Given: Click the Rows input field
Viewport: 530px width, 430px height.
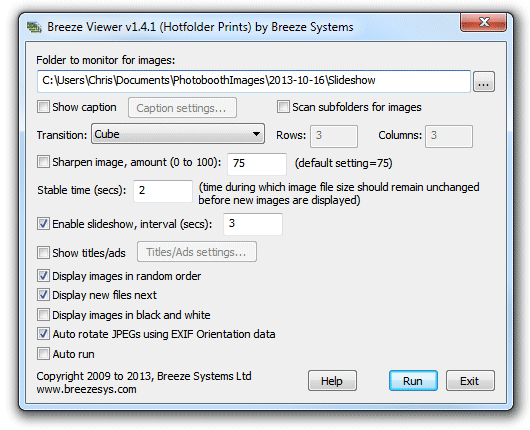Looking at the screenshot, I should pos(334,136).
